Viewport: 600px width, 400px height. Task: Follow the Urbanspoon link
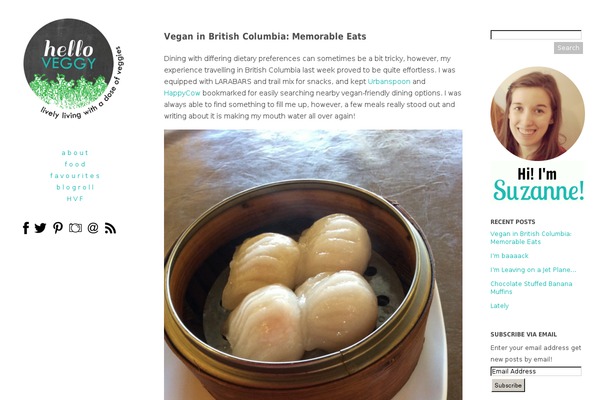click(x=389, y=82)
